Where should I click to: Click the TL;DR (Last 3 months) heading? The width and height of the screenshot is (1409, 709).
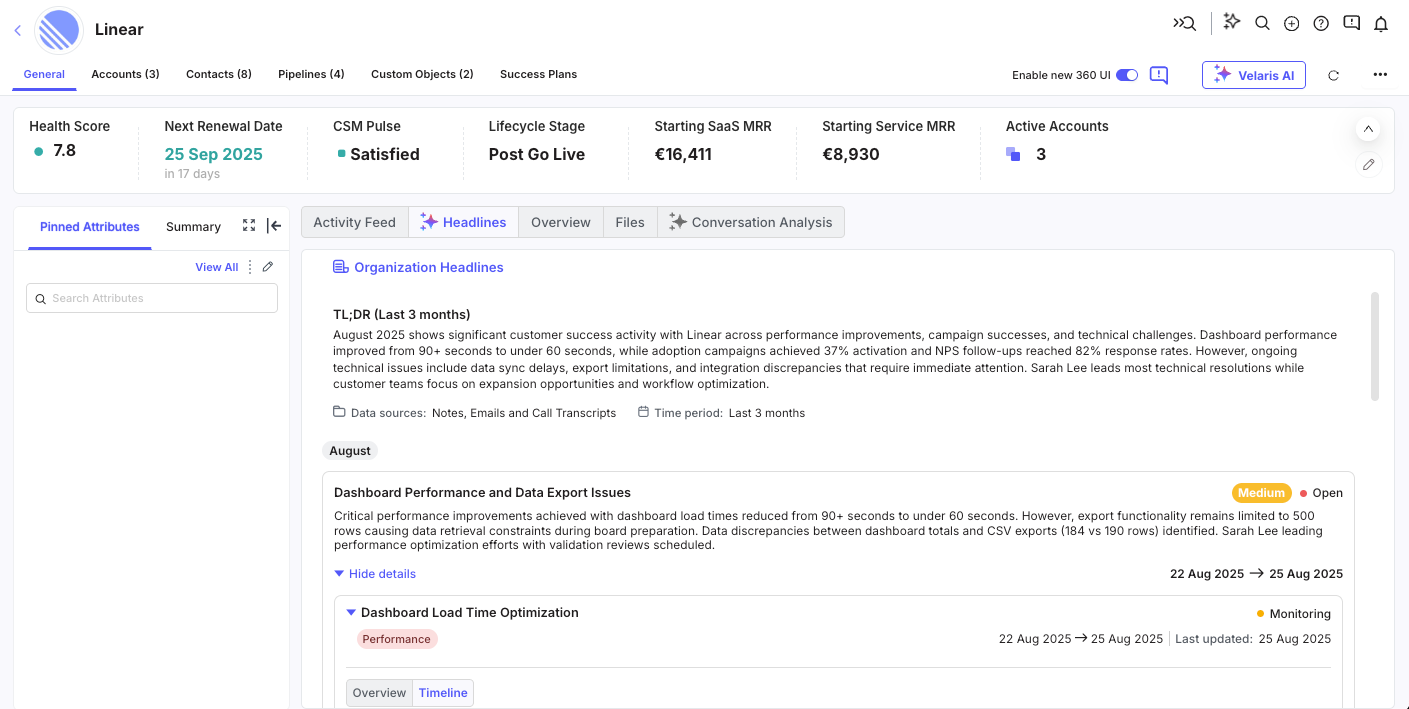[x=402, y=314]
